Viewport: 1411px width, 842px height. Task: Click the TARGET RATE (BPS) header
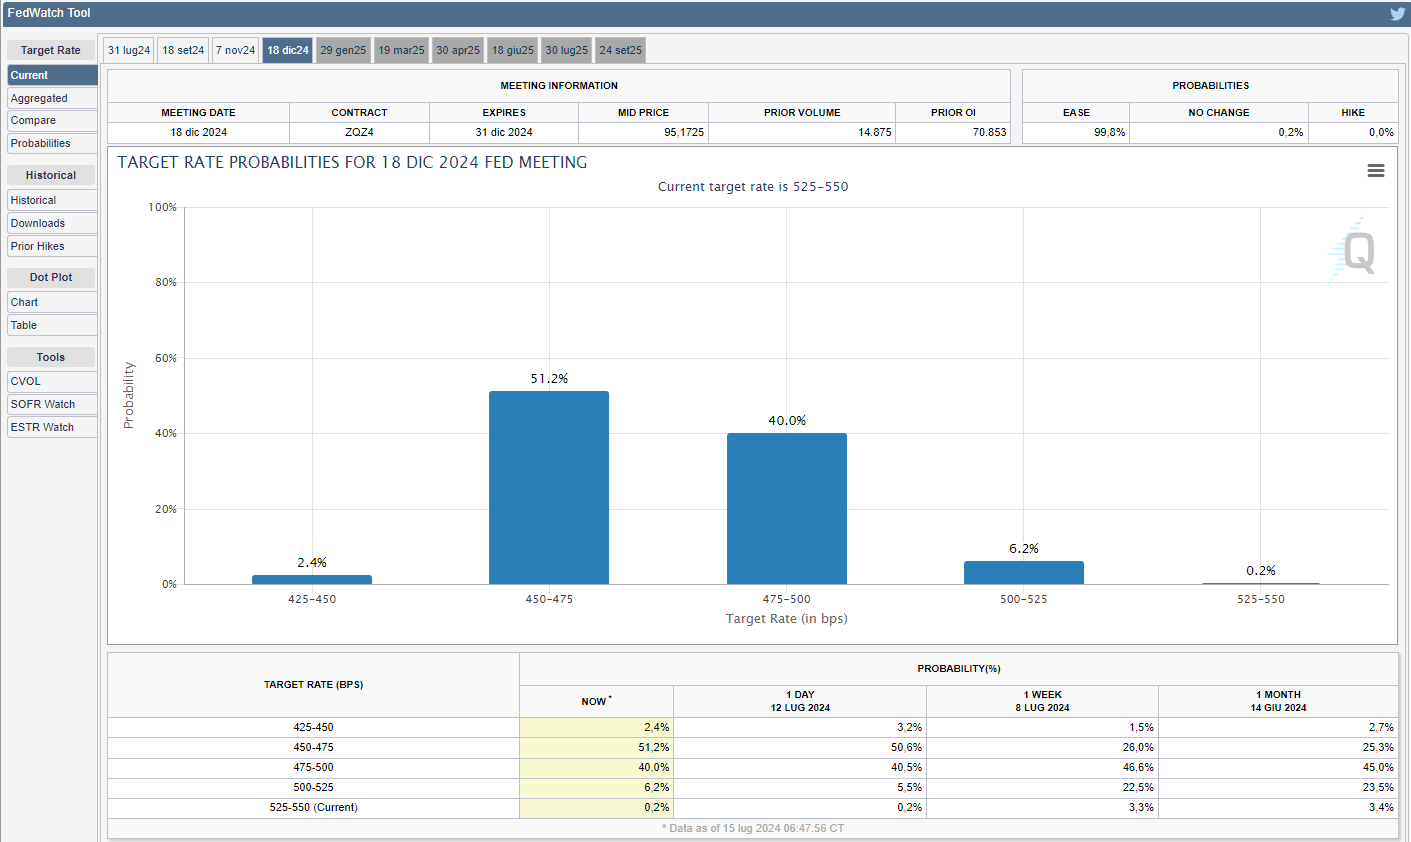click(313, 685)
